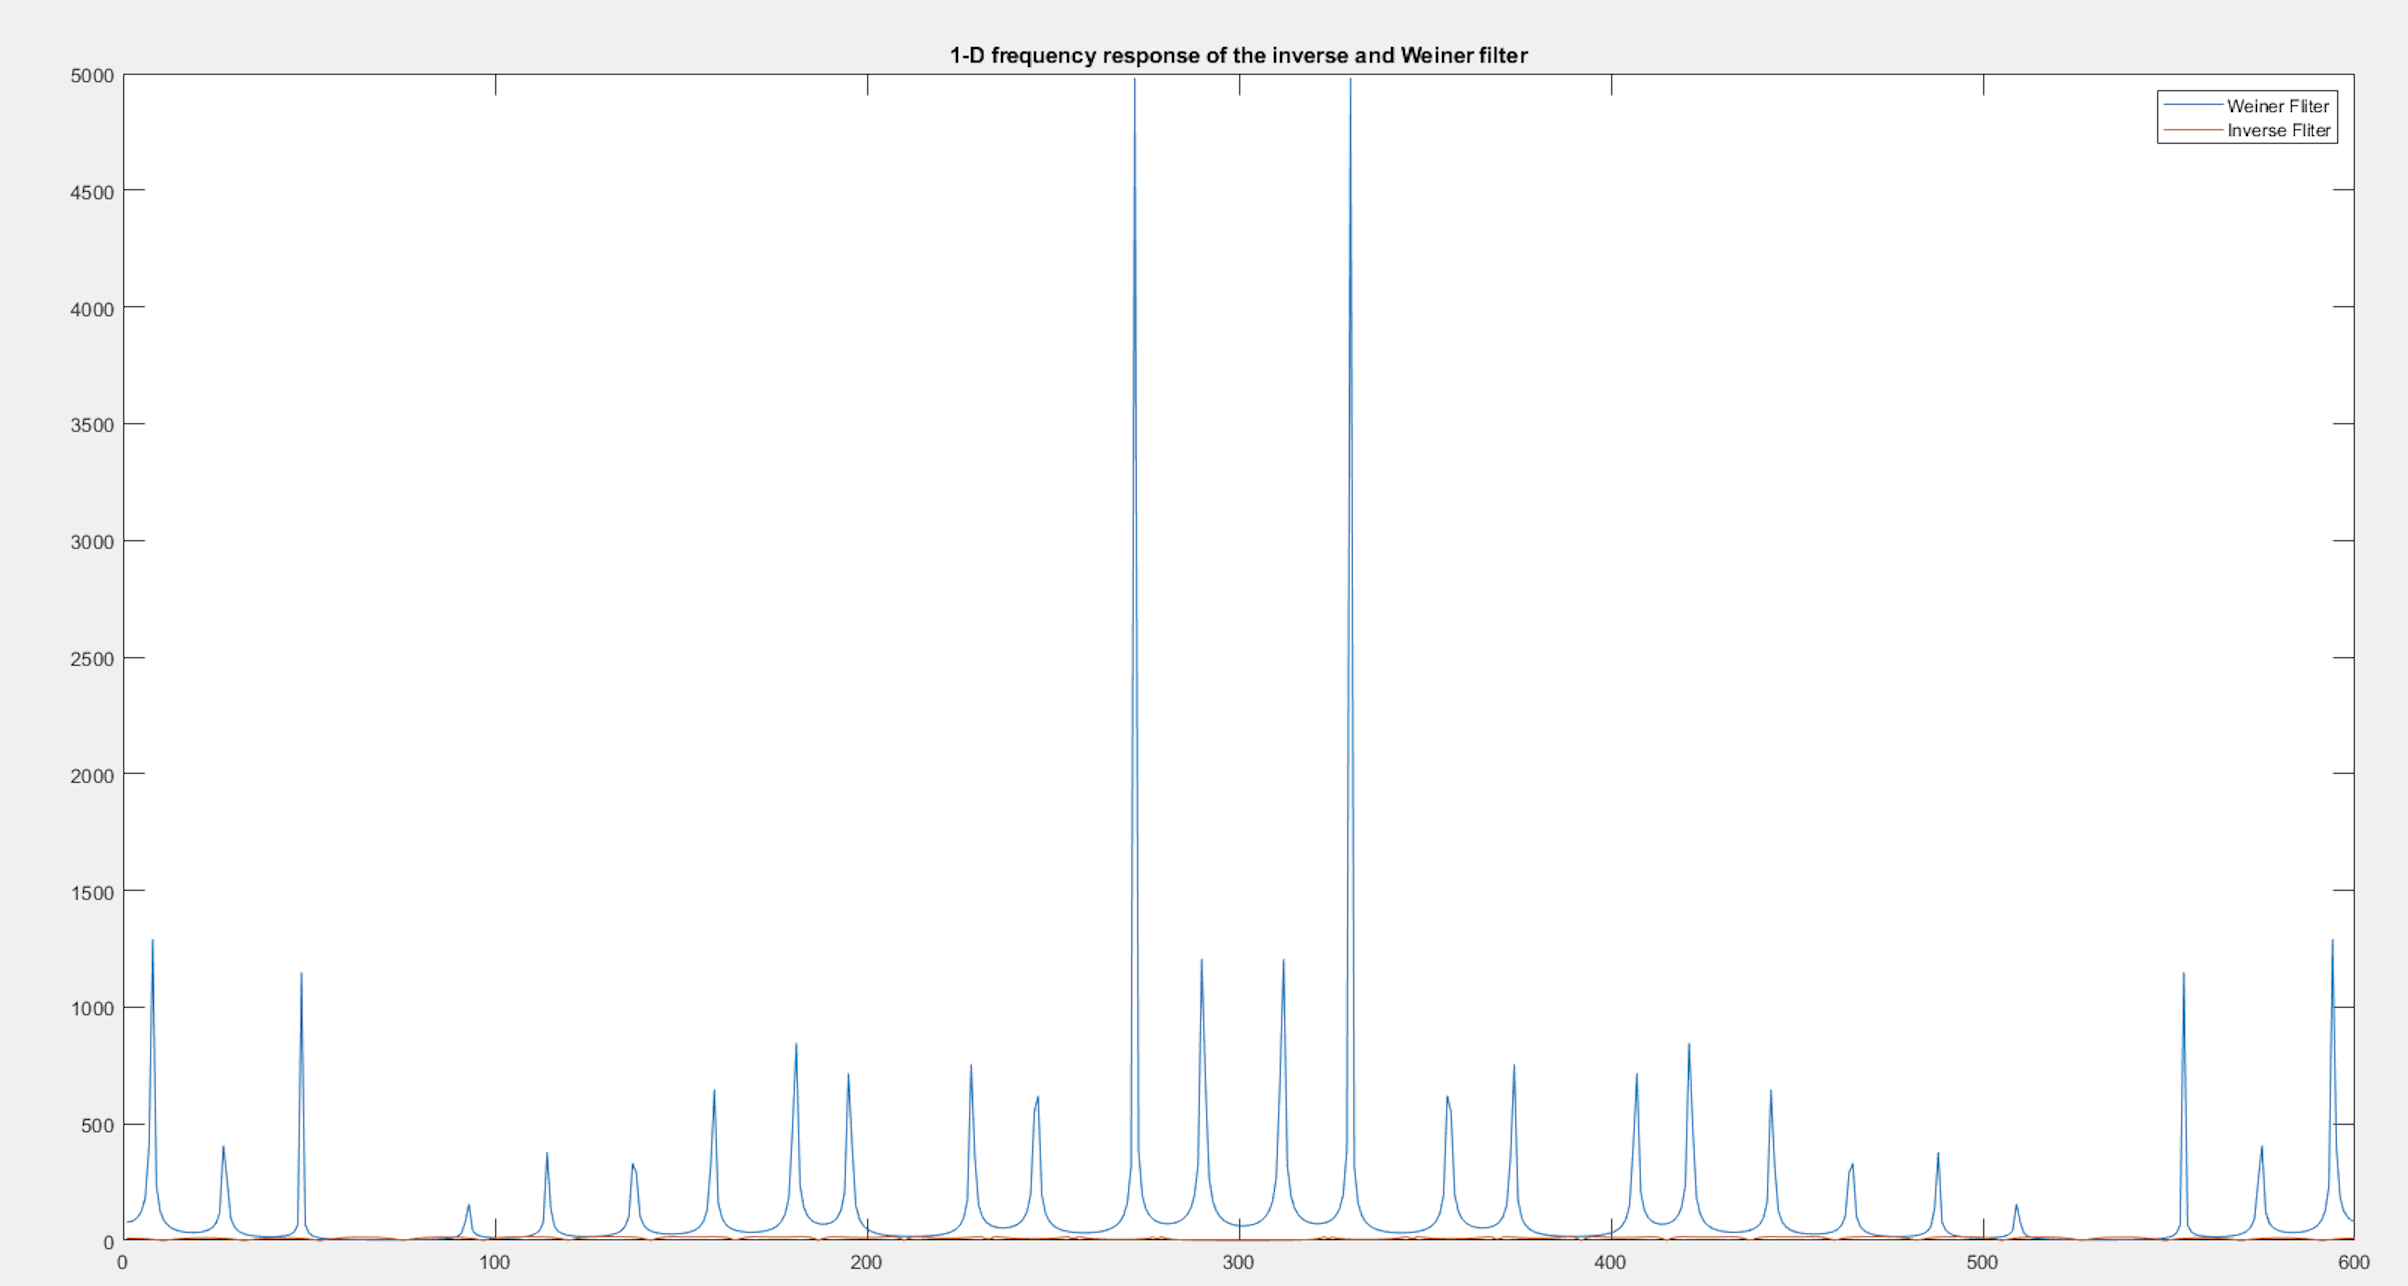2408x1286 pixels.
Task: Click the 2000 y-axis tick label
Action: coord(92,776)
